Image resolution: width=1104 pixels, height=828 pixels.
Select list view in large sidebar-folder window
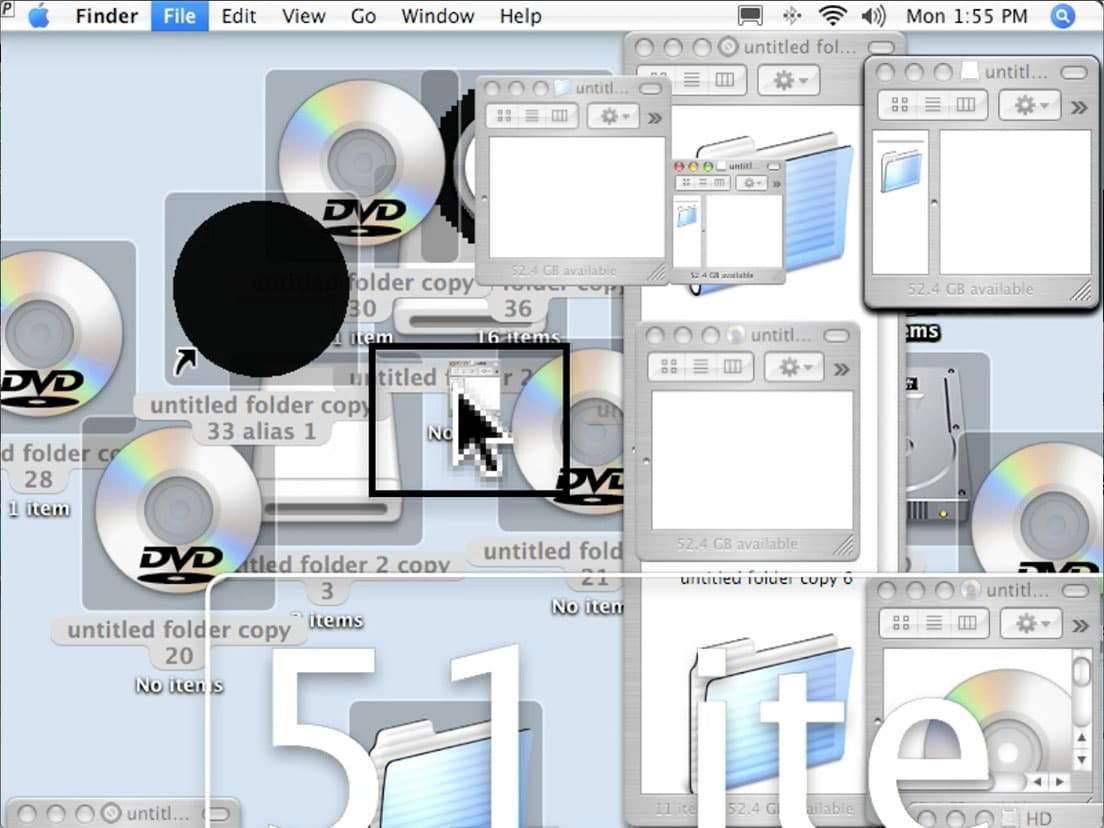(x=933, y=105)
